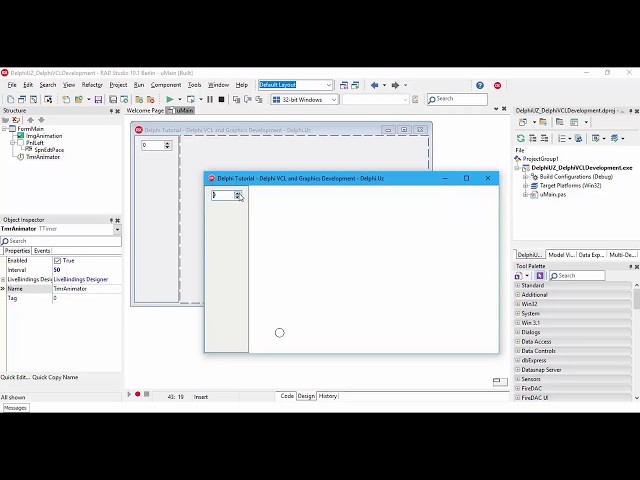Screen dimensions: 640x480
Task: Navigate back with the blue left arrow
Action: pyautogui.click(x=374, y=85)
